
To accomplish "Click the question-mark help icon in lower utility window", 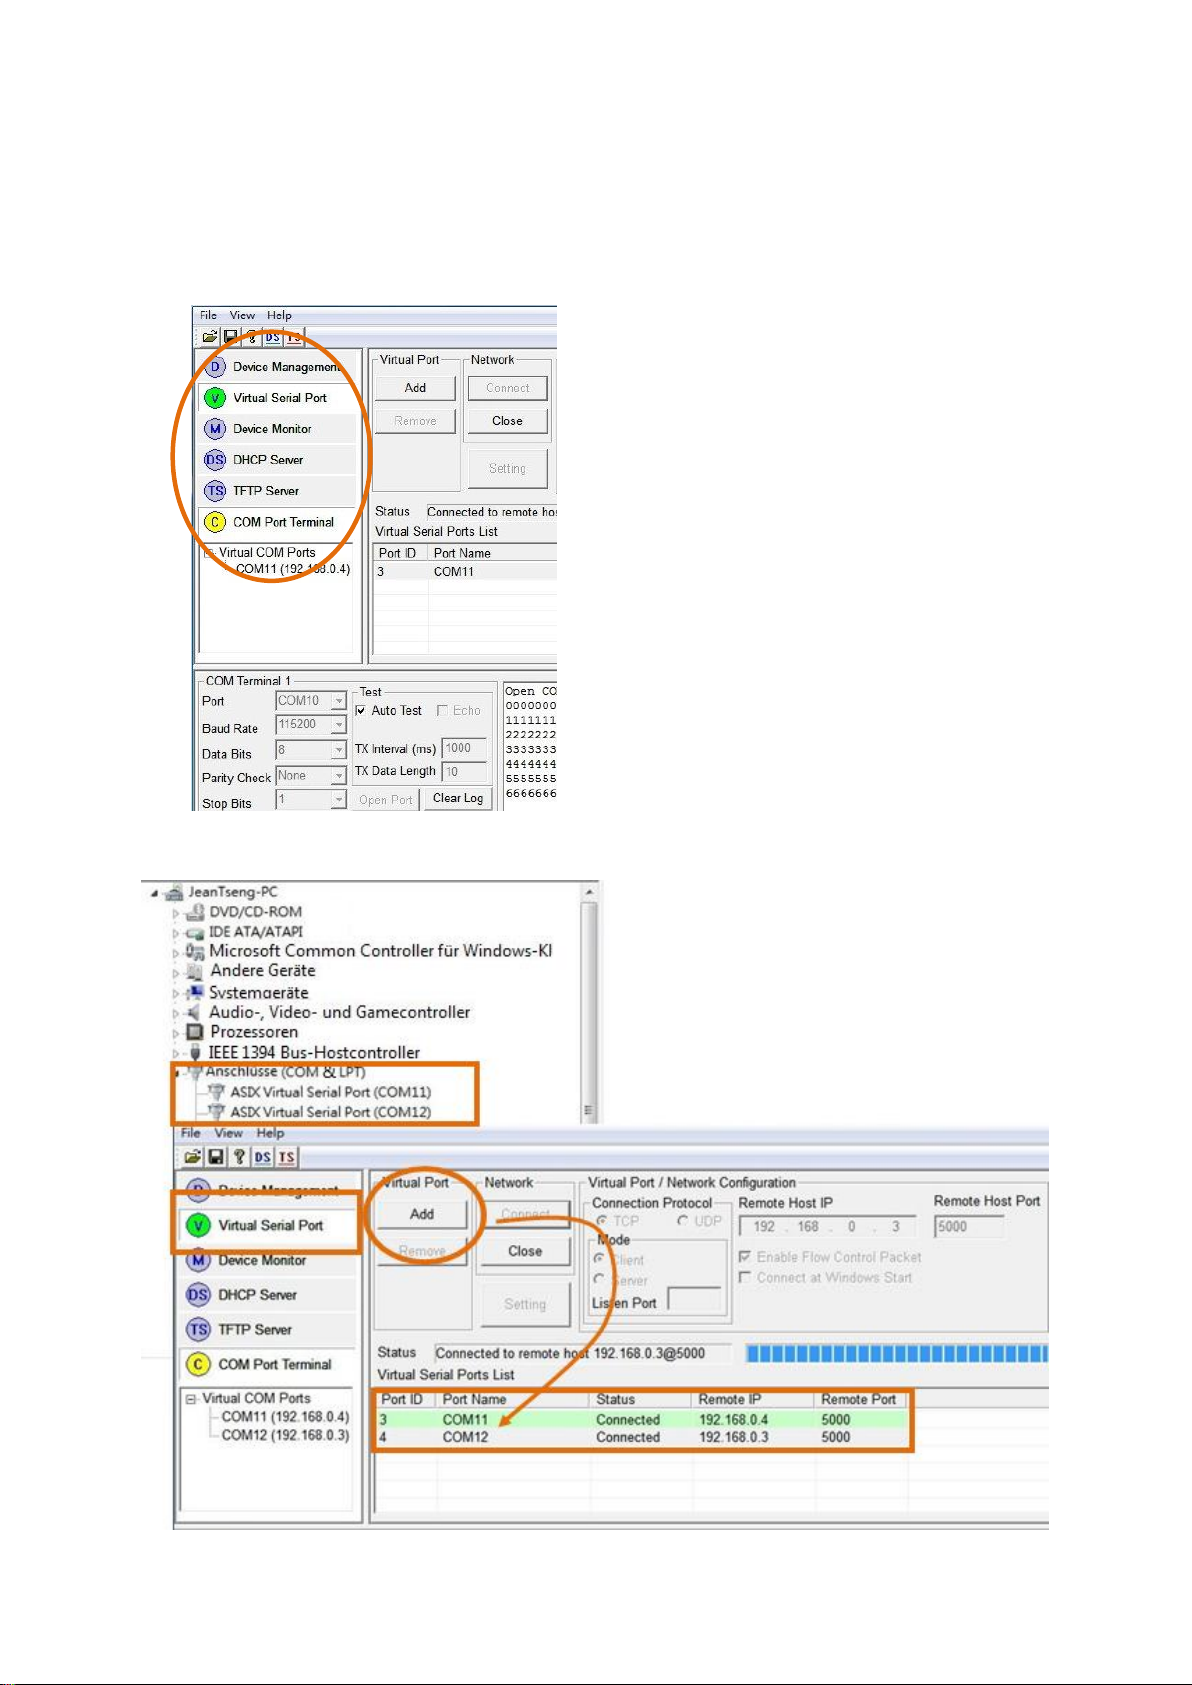I will click(238, 1157).
